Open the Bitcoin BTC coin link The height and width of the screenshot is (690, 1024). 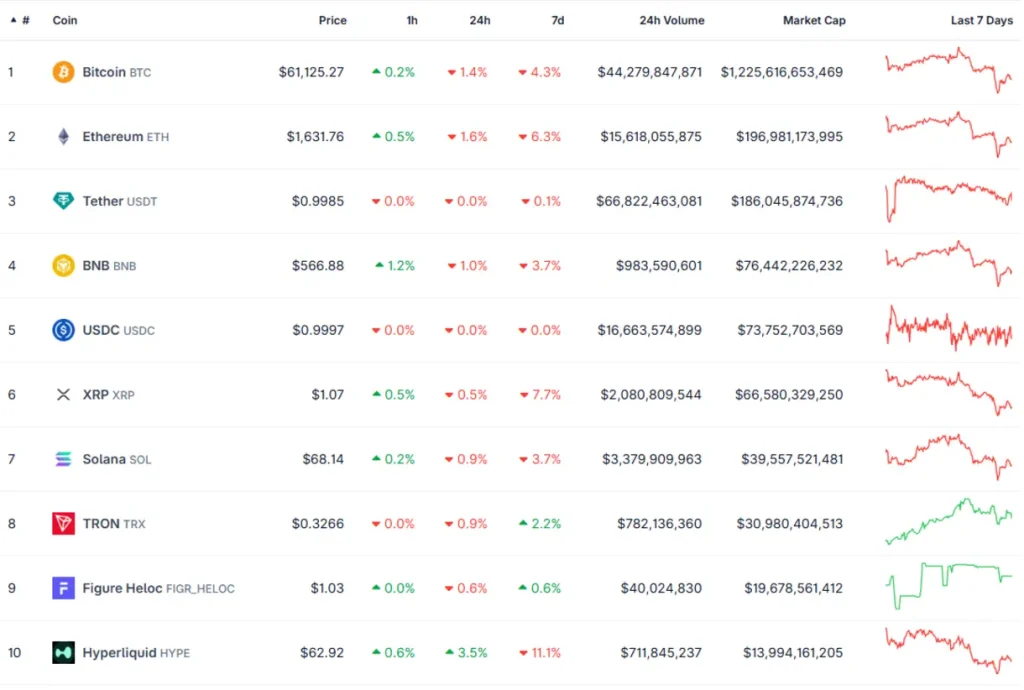point(116,72)
